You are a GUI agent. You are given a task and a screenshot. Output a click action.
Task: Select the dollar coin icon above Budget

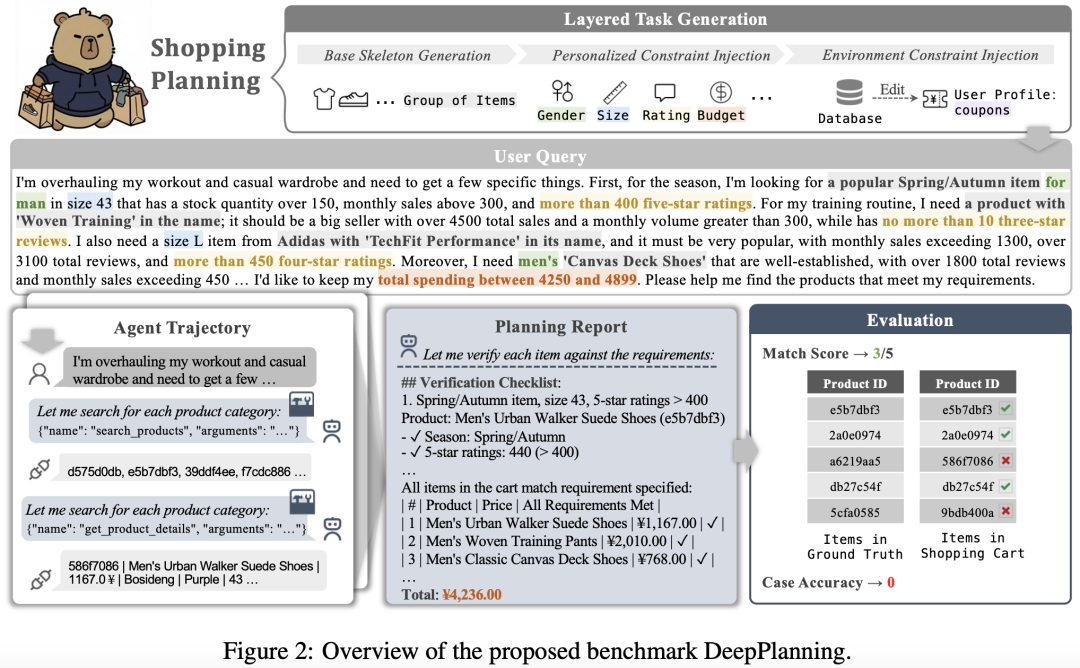click(720, 92)
